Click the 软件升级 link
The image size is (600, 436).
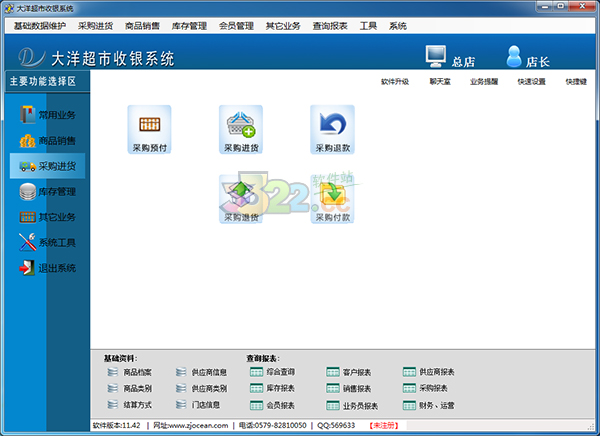pyautogui.click(x=395, y=82)
